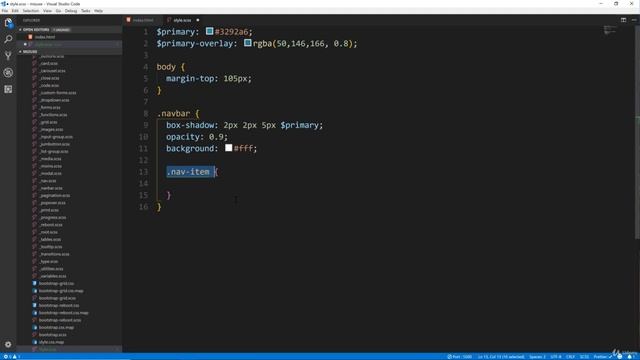The image size is (640, 360).
Task: Open _dropdown.scss in the file tree
Action: tap(54, 100)
